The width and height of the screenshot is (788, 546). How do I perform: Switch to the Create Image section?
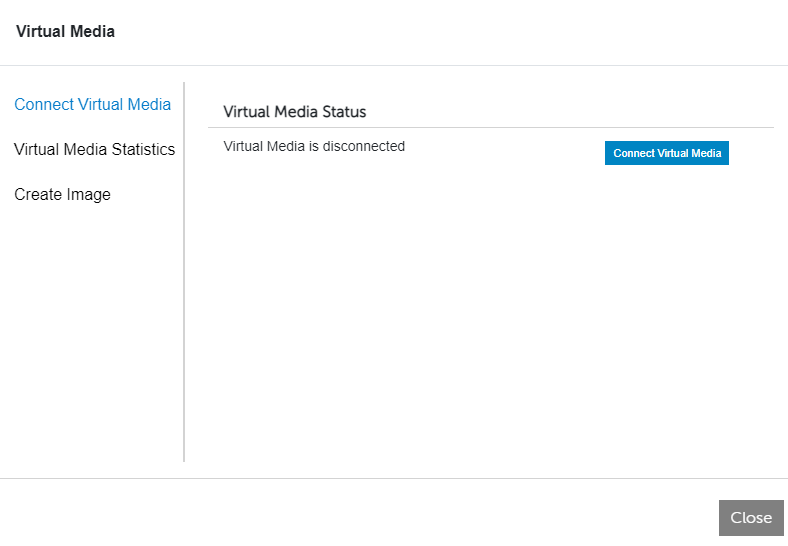(62, 194)
